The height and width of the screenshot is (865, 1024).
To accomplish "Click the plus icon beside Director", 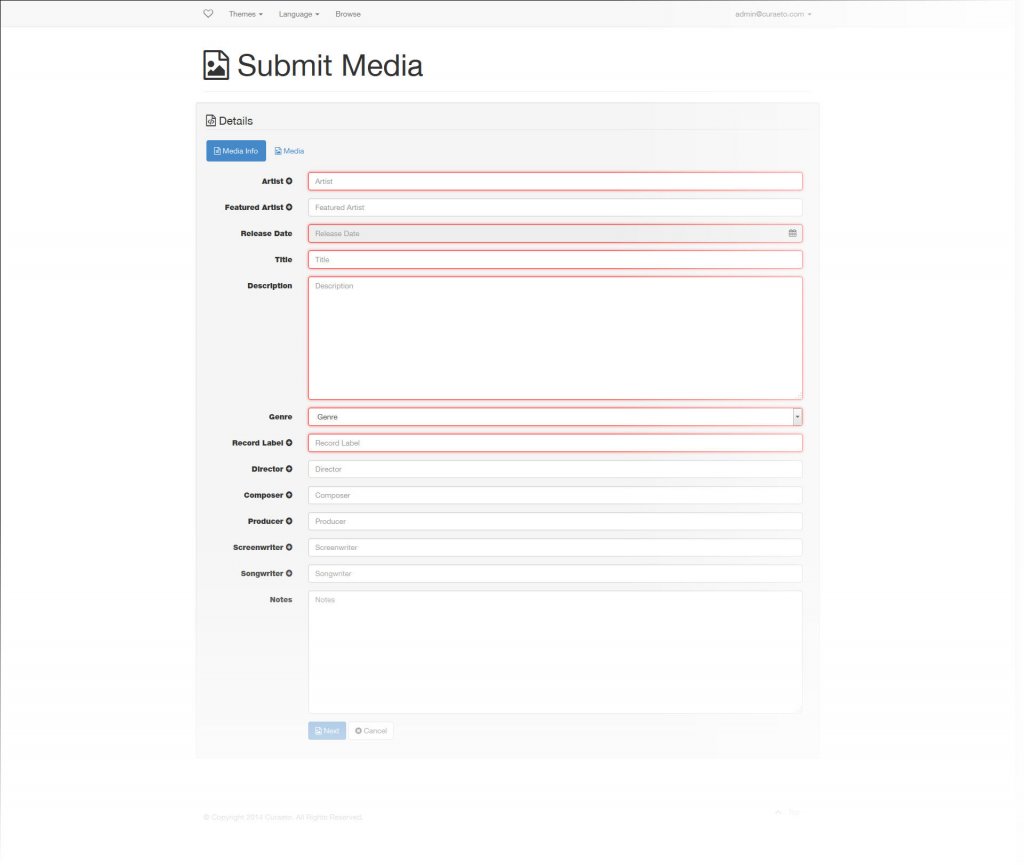I will 289,469.
